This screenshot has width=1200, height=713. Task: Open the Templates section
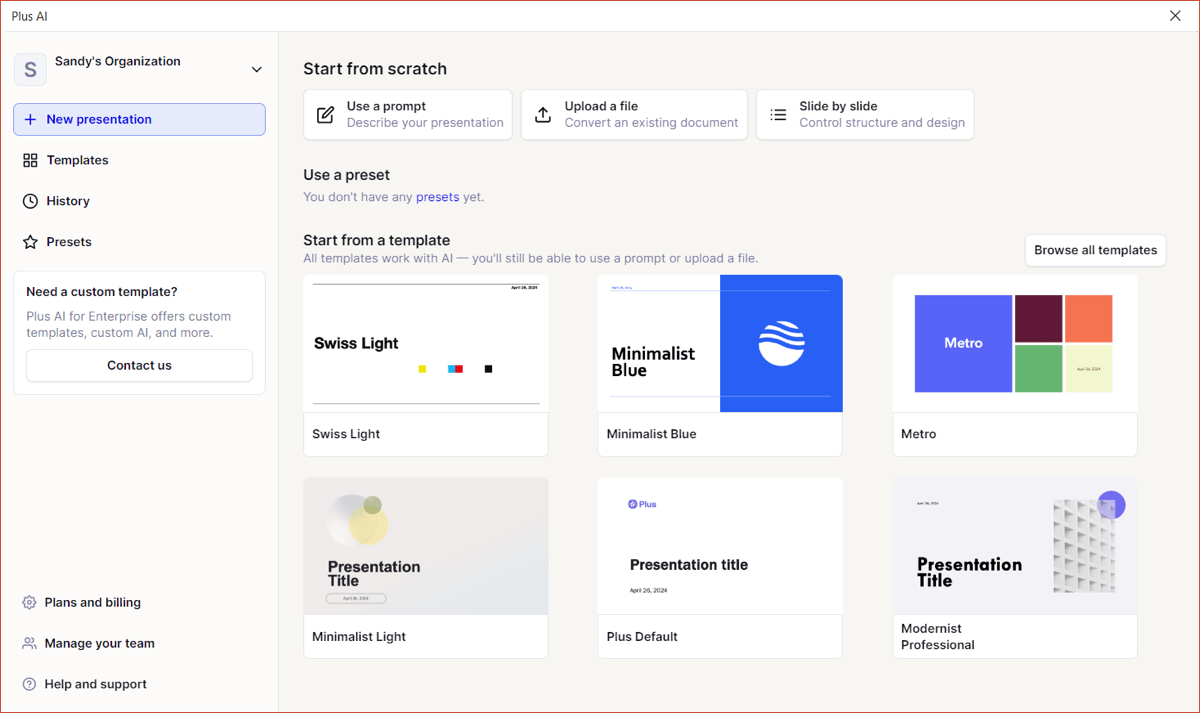[139, 160]
